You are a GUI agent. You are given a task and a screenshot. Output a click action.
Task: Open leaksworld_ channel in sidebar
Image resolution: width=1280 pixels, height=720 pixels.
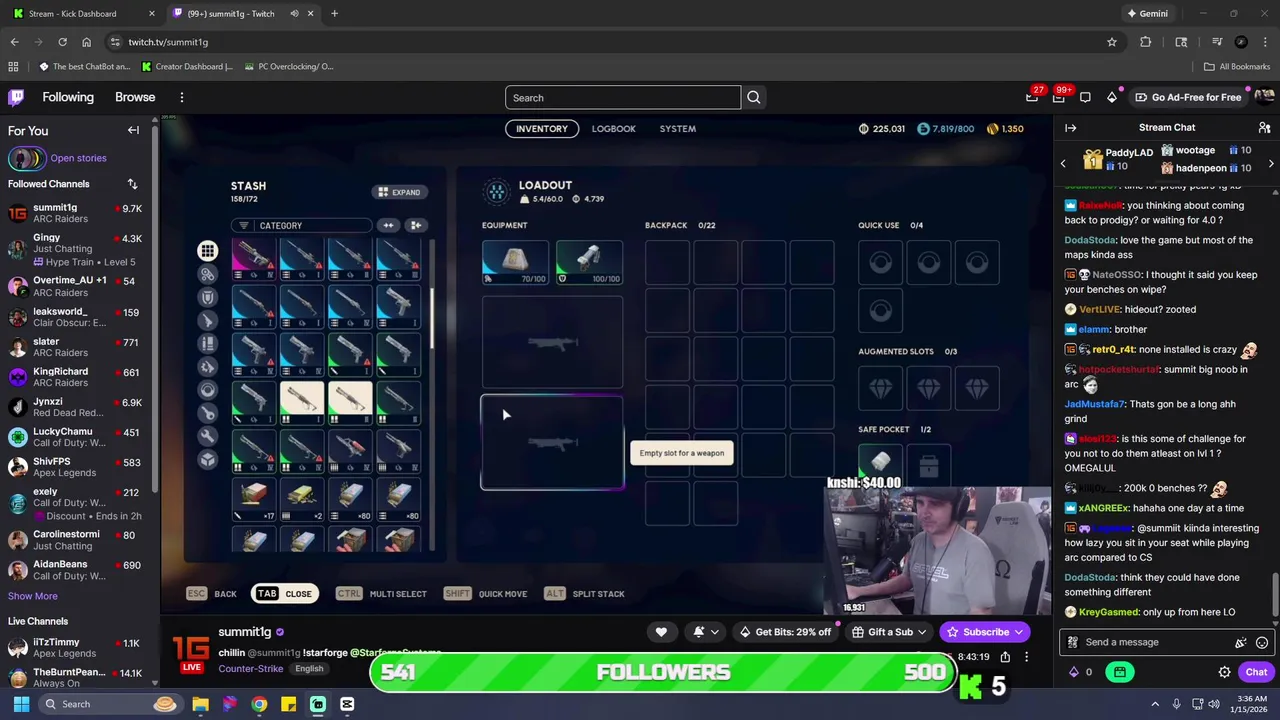(x=78, y=317)
